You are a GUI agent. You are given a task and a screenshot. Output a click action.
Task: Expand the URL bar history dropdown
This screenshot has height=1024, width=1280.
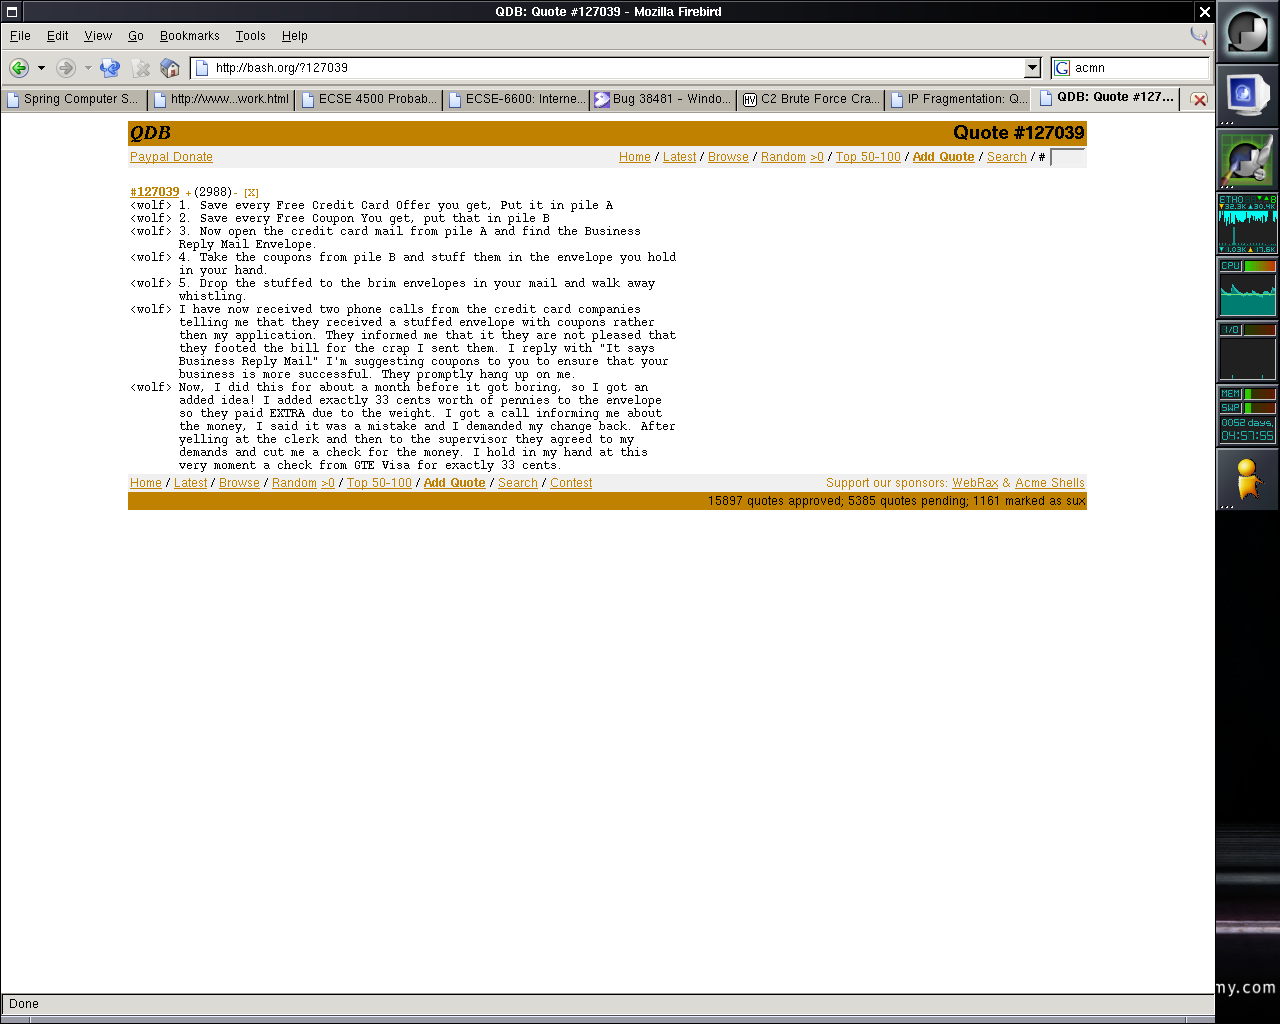[x=1033, y=68]
